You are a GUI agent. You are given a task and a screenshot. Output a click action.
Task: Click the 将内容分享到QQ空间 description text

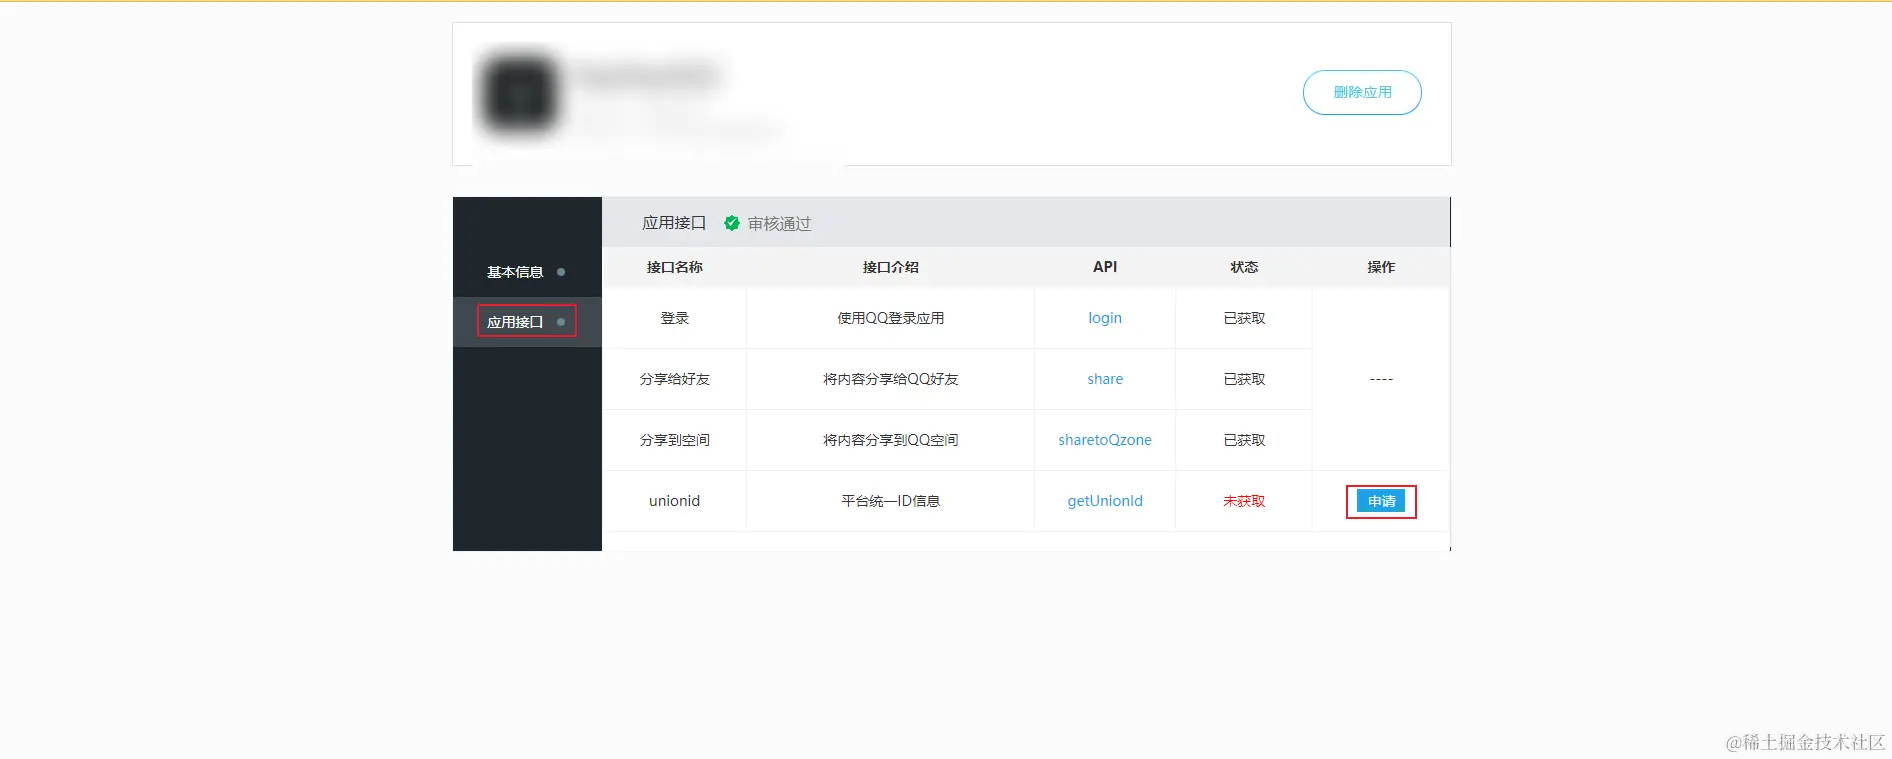891,440
